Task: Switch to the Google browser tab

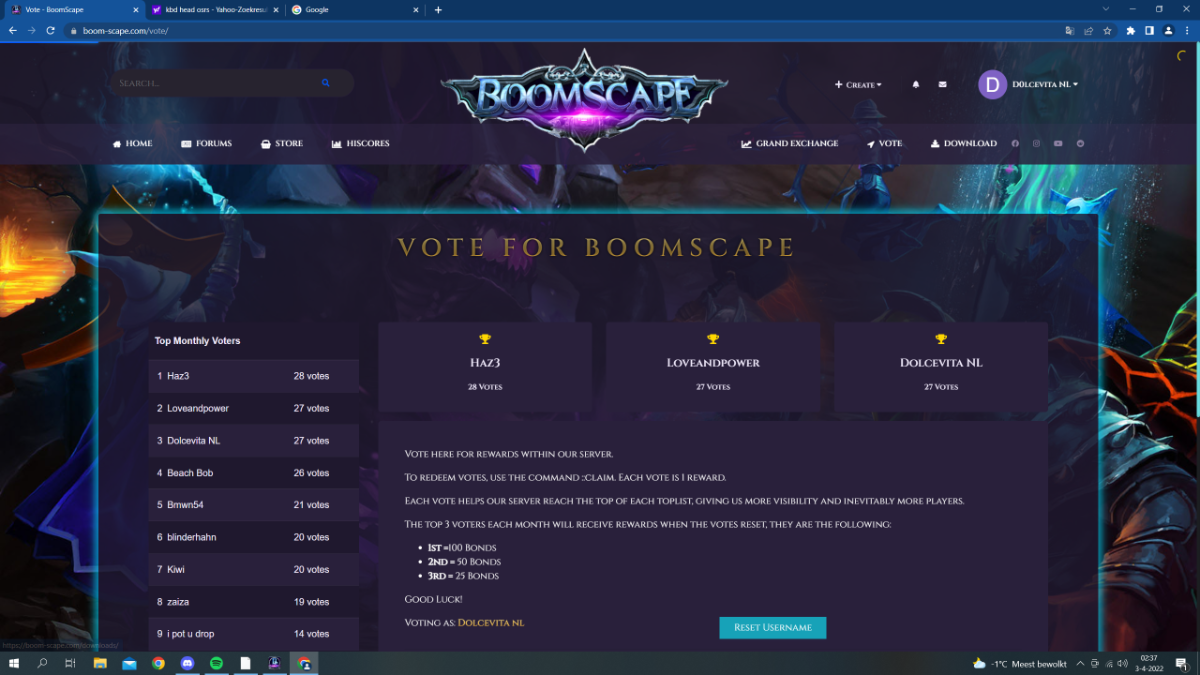Action: point(353,10)
